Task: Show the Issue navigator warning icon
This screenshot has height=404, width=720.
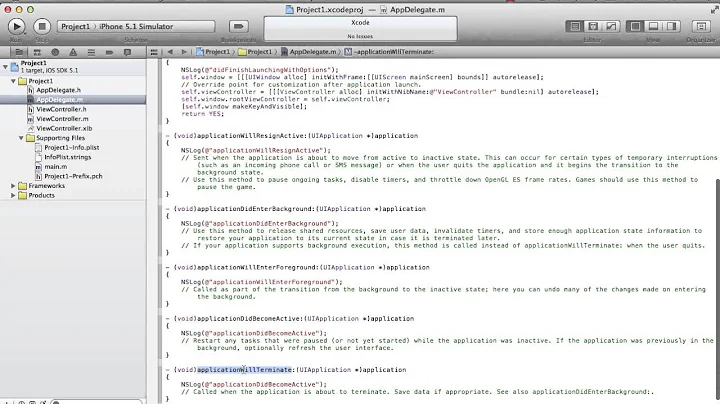Action: click(73, 52)
